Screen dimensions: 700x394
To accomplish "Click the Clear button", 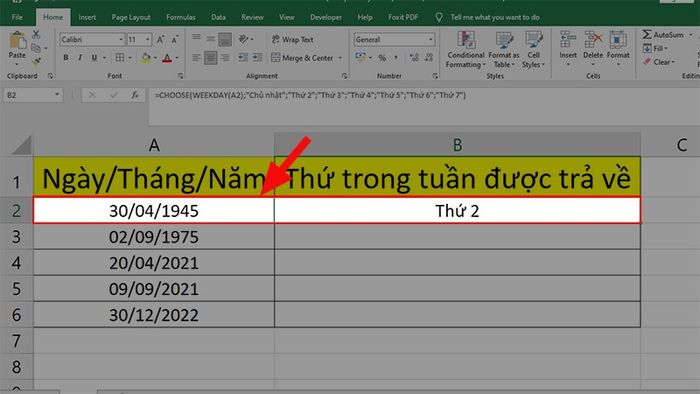I will [x=658, y=62].
